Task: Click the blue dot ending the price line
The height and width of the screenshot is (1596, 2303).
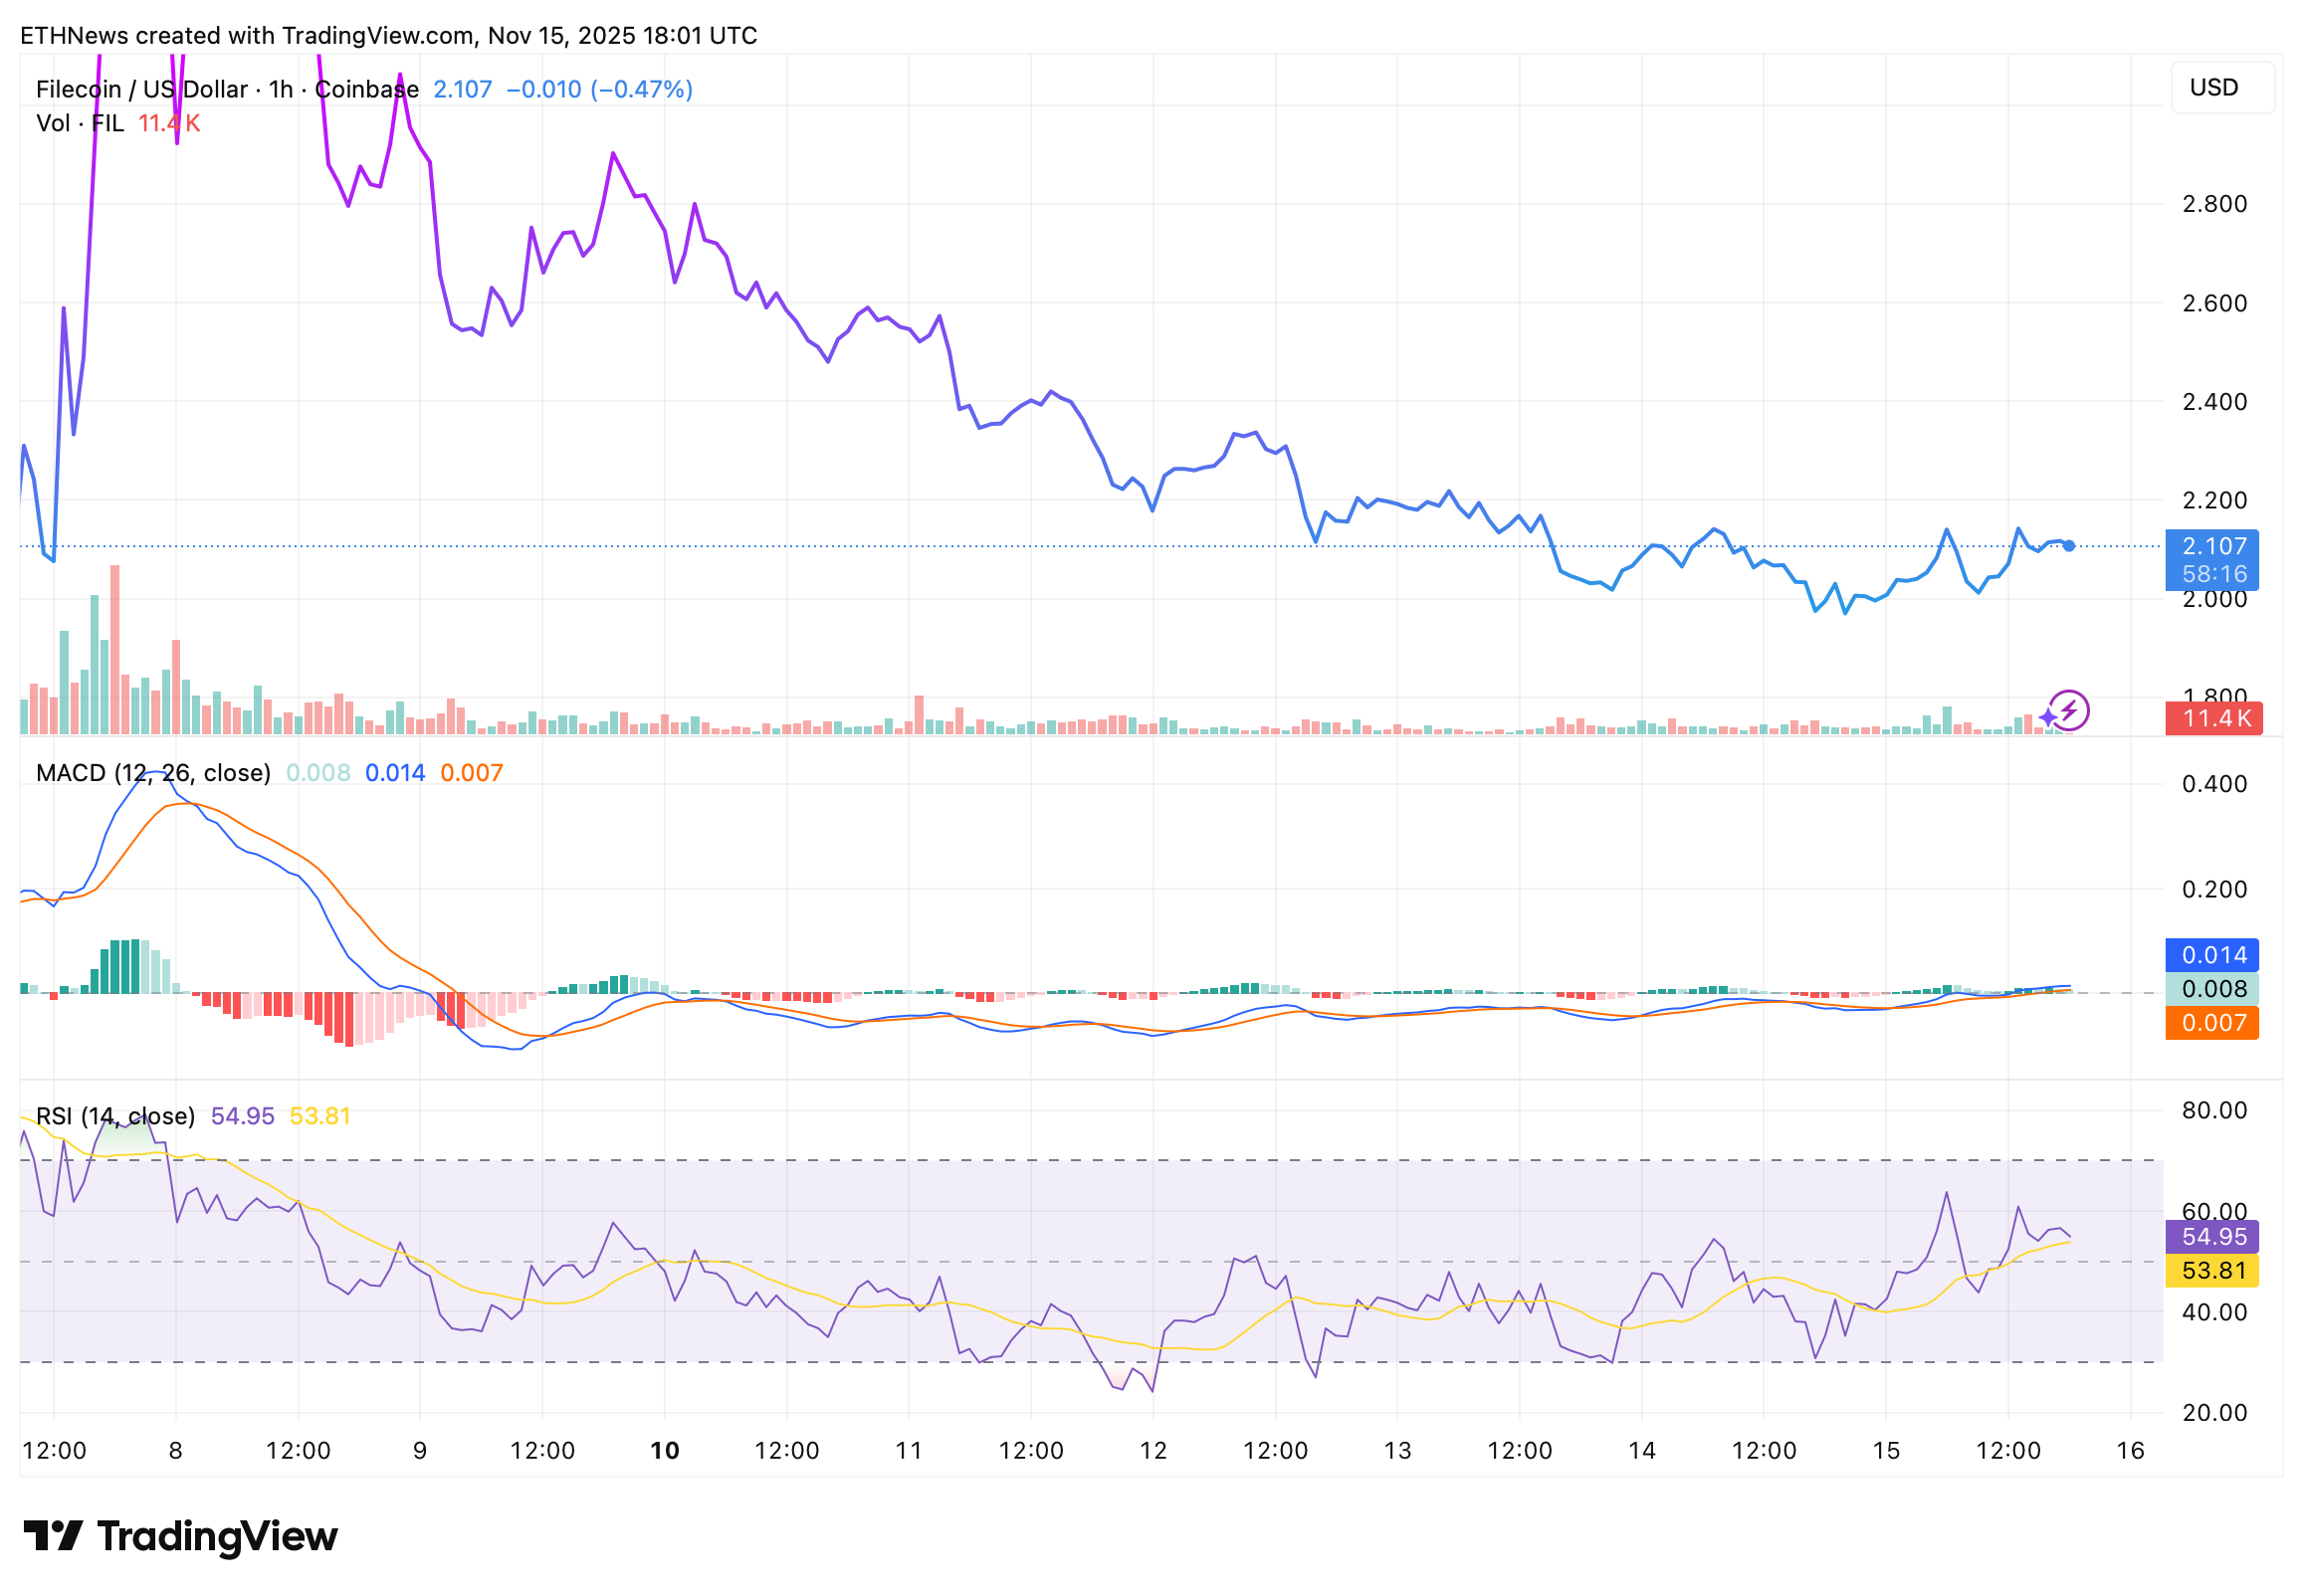Action: pos(2068,546)
